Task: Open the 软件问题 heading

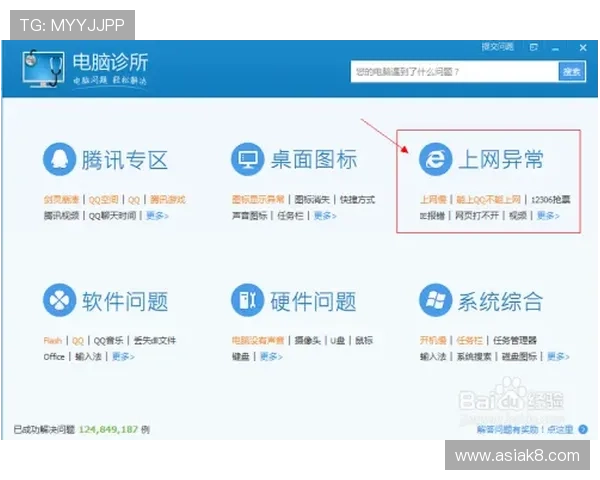Action: [x=125, y=301]
